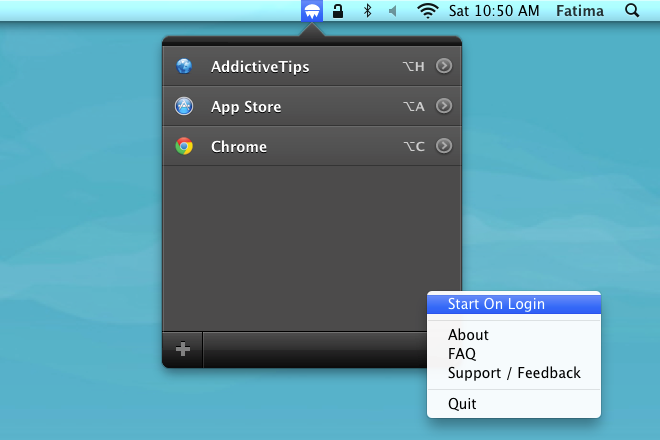Open the Wi-Fi status menu

point(427,11)
